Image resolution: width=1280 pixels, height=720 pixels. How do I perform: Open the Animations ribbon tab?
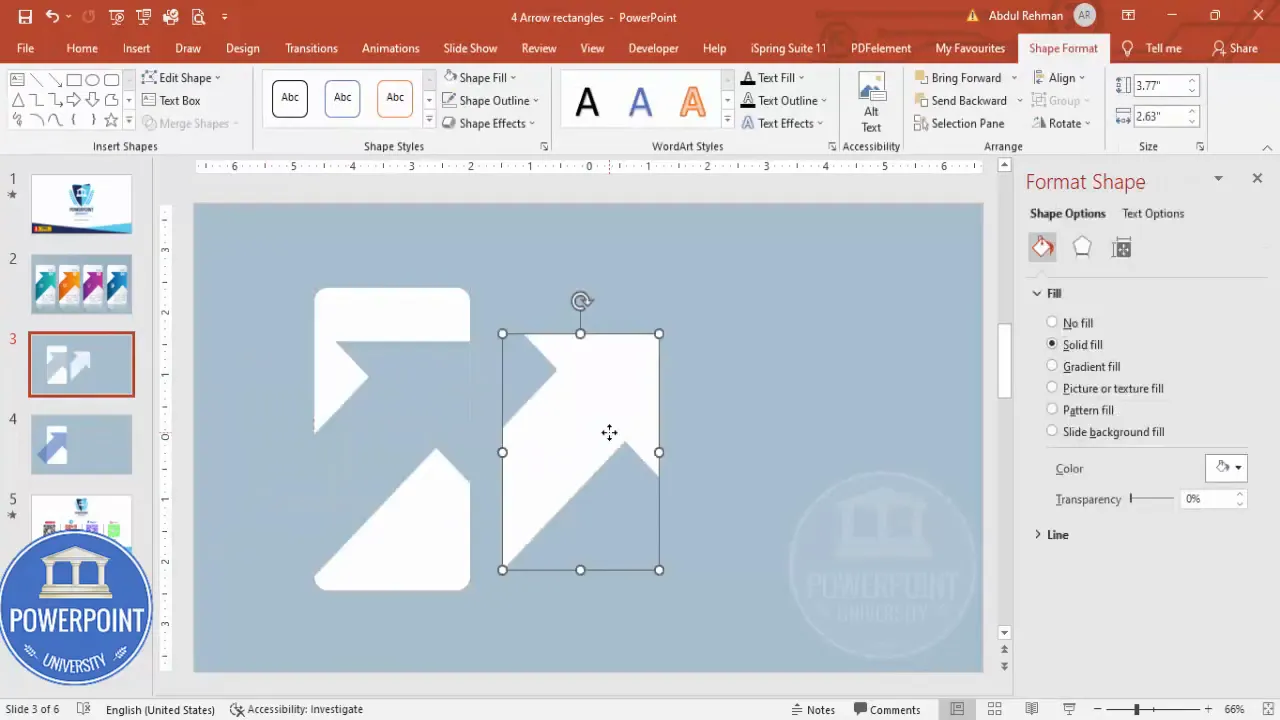click(x=390, y=48)
